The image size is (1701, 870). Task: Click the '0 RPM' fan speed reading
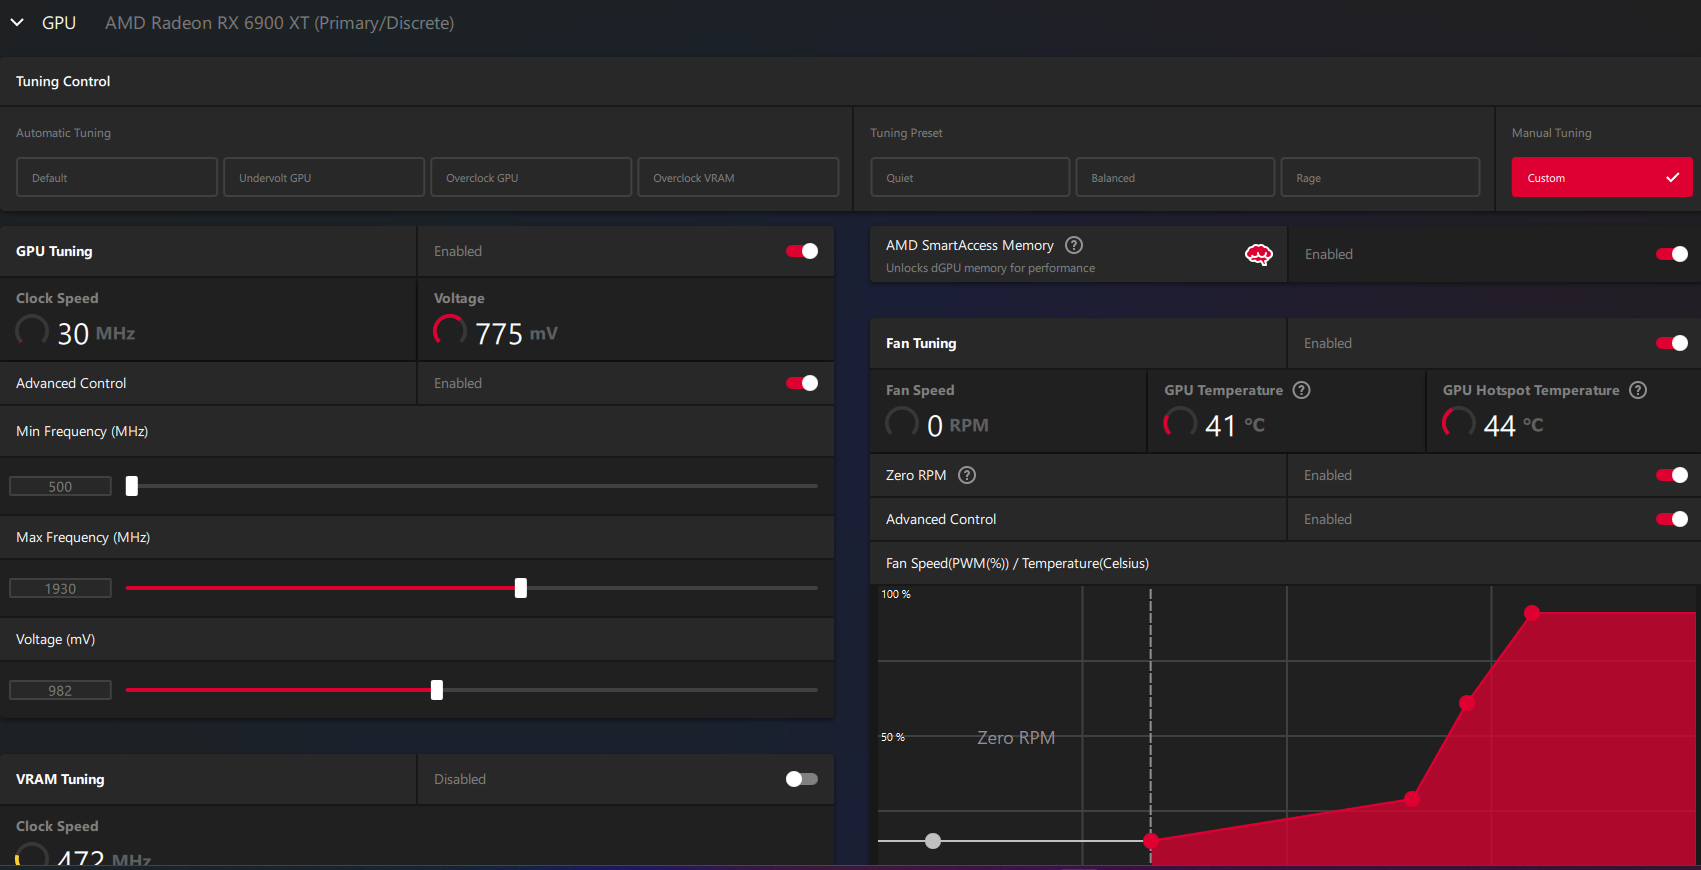point(958,425)
